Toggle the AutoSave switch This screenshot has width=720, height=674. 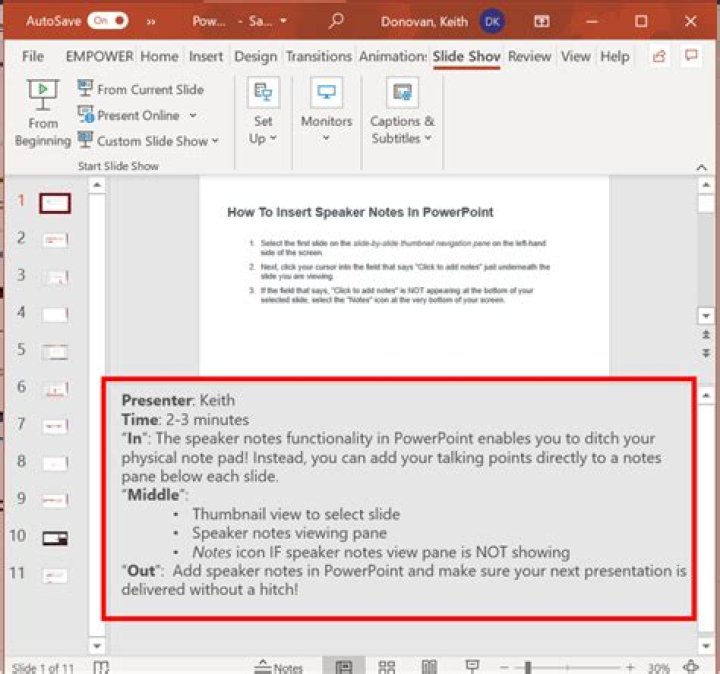pyautogui.click(x=108, y=21)
